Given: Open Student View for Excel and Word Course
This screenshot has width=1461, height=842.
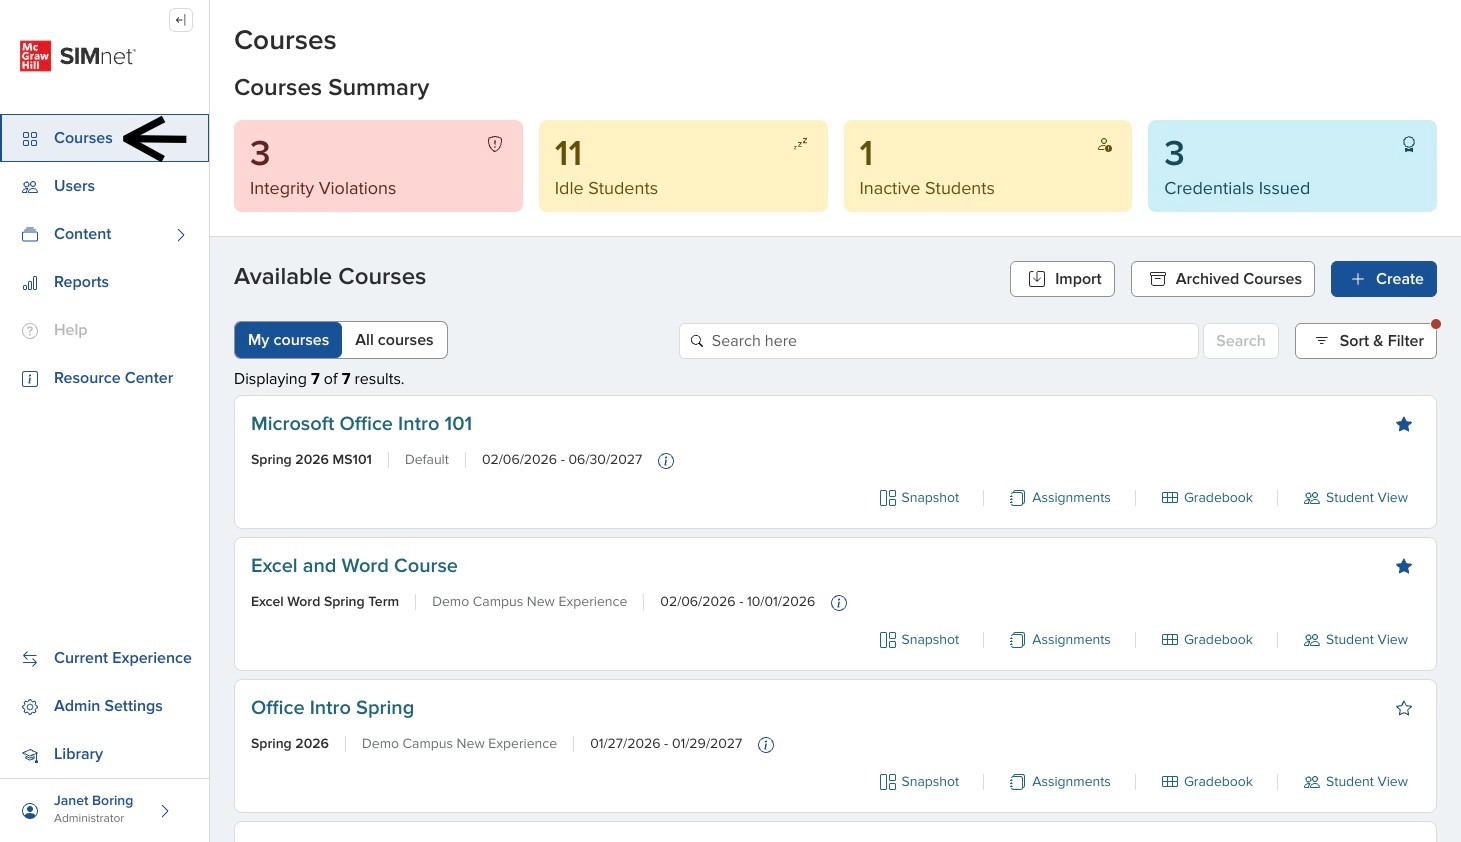Looking at the screenshot, I should [1356, 640].
